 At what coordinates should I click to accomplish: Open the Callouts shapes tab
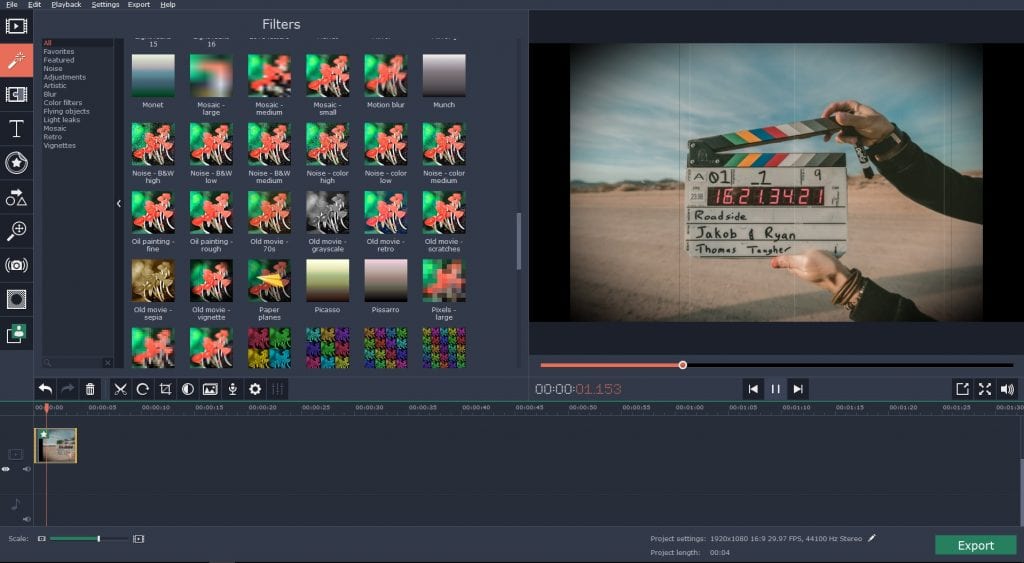coord(16,197)
